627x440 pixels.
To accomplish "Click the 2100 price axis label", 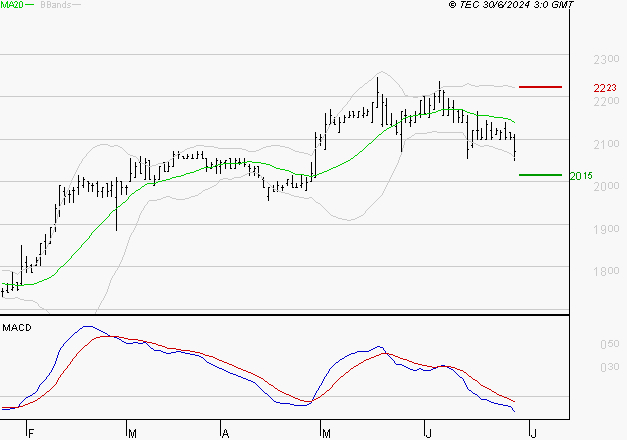I will click(x=606, y=144).
